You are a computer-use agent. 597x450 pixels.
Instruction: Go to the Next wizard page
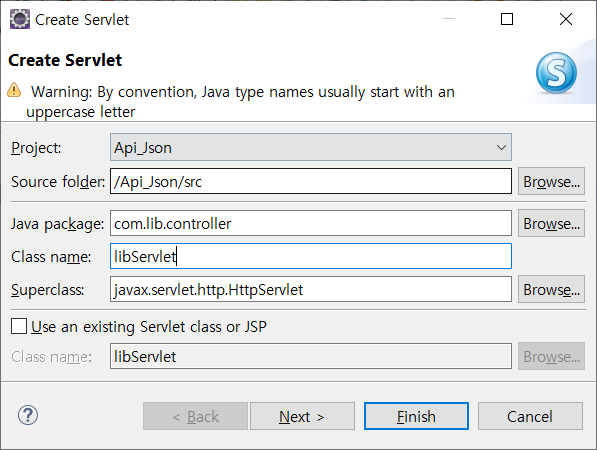click(302, 416)
